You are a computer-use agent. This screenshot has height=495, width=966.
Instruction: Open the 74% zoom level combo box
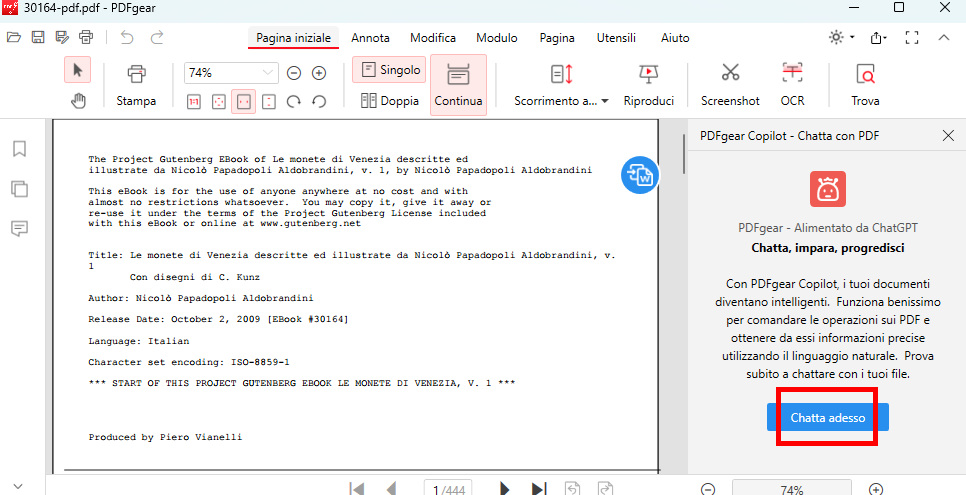click(x=231, y=73)
